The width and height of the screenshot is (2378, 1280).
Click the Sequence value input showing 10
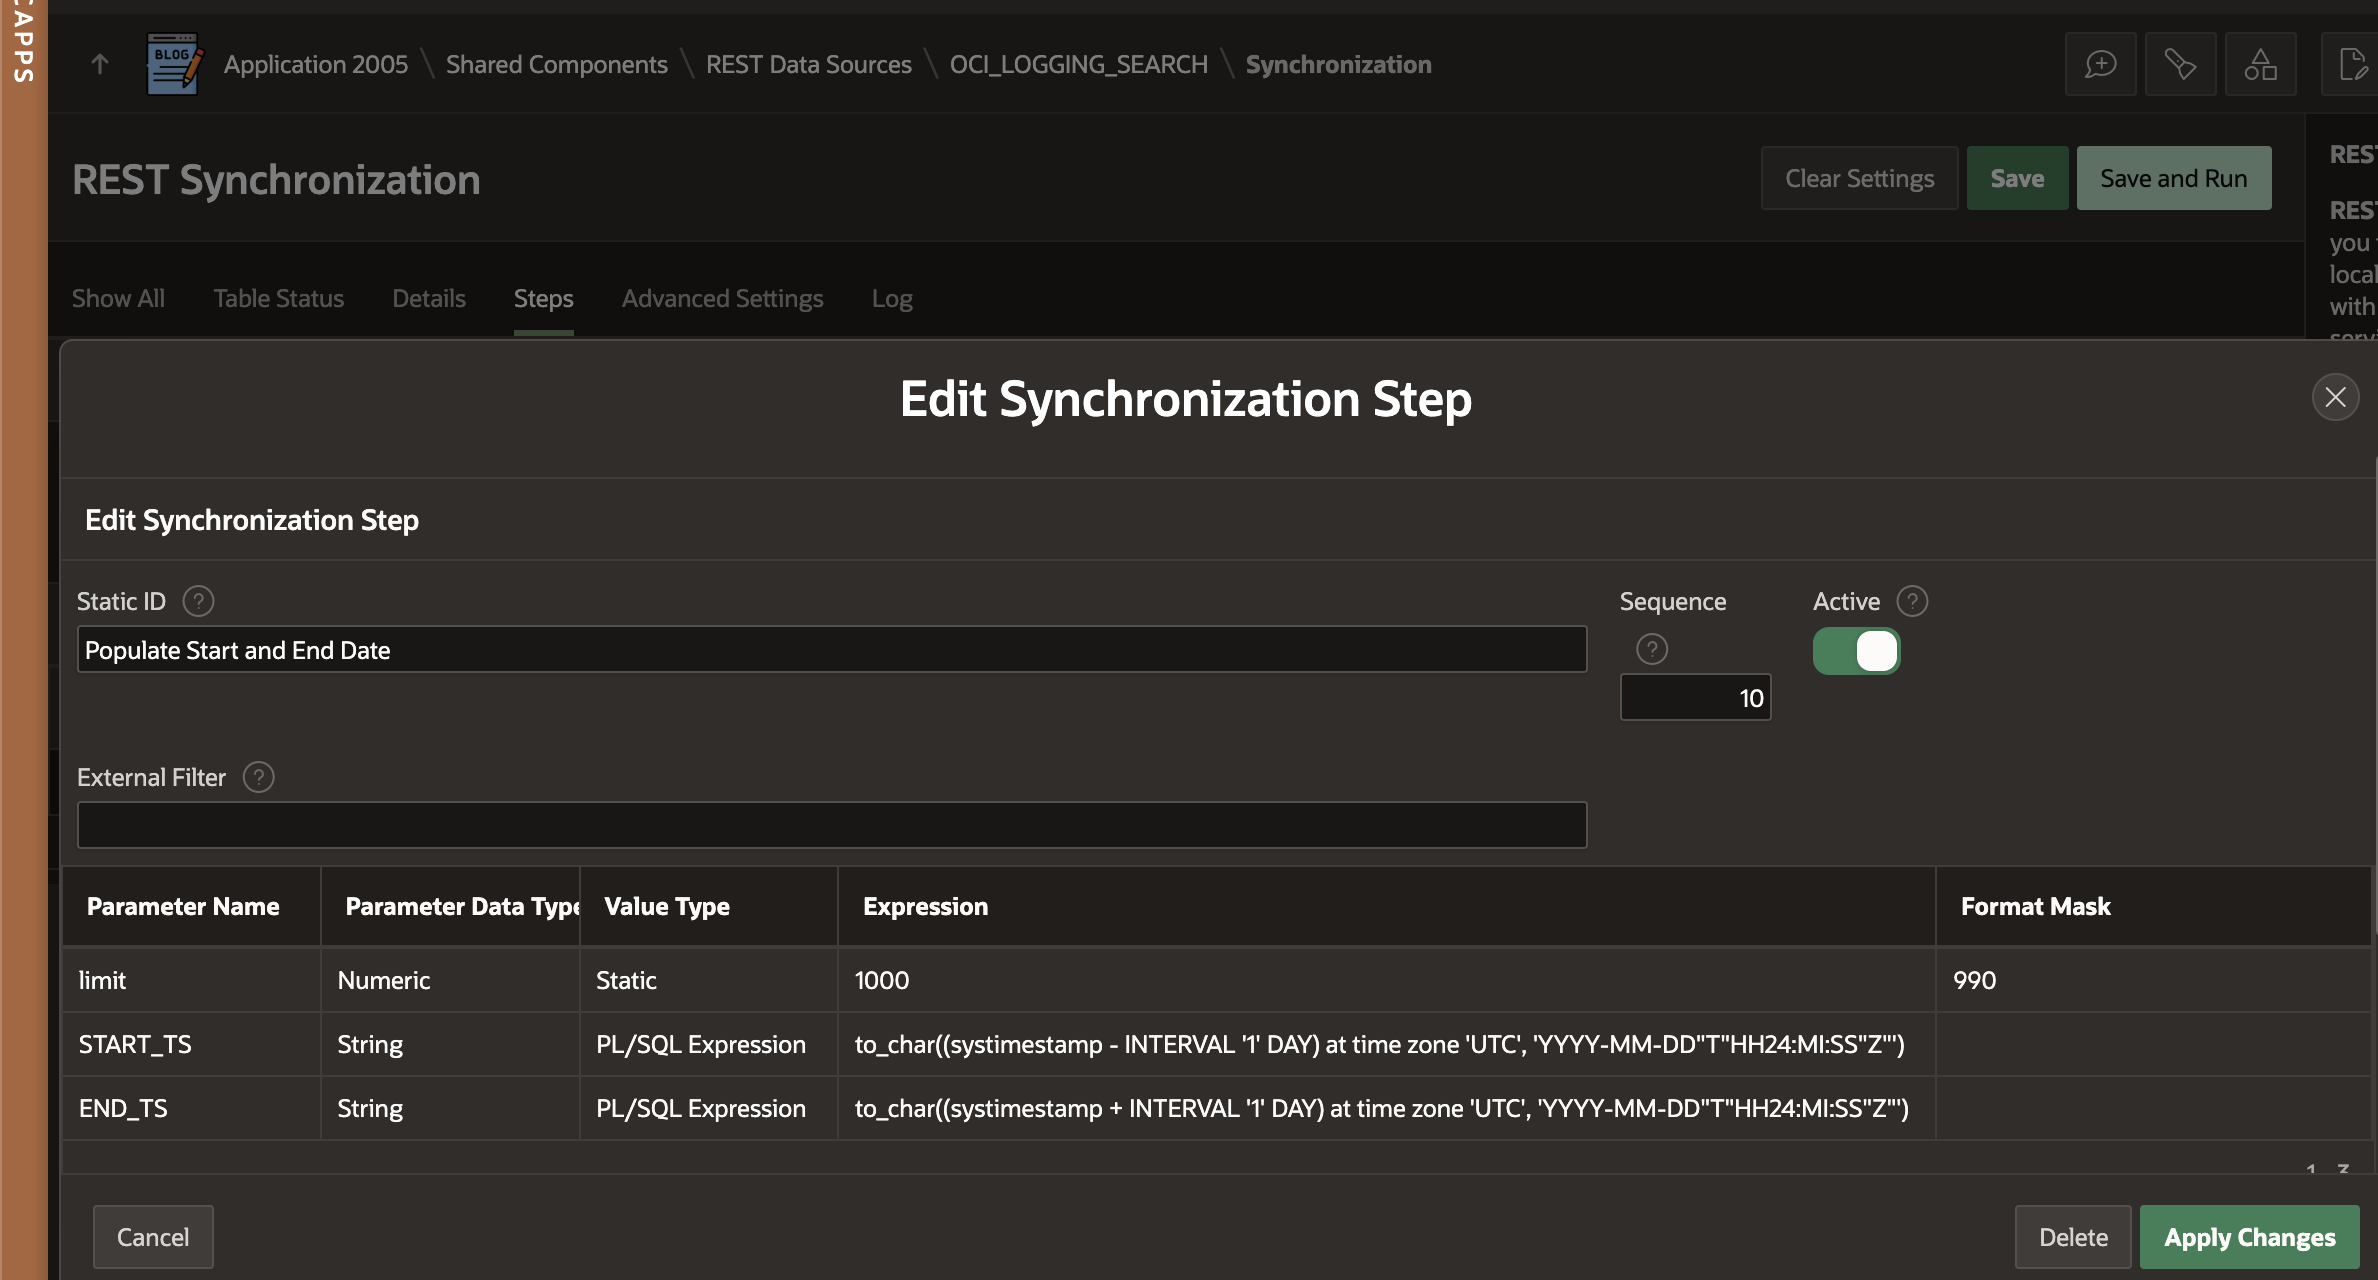tap(1694, 697)
